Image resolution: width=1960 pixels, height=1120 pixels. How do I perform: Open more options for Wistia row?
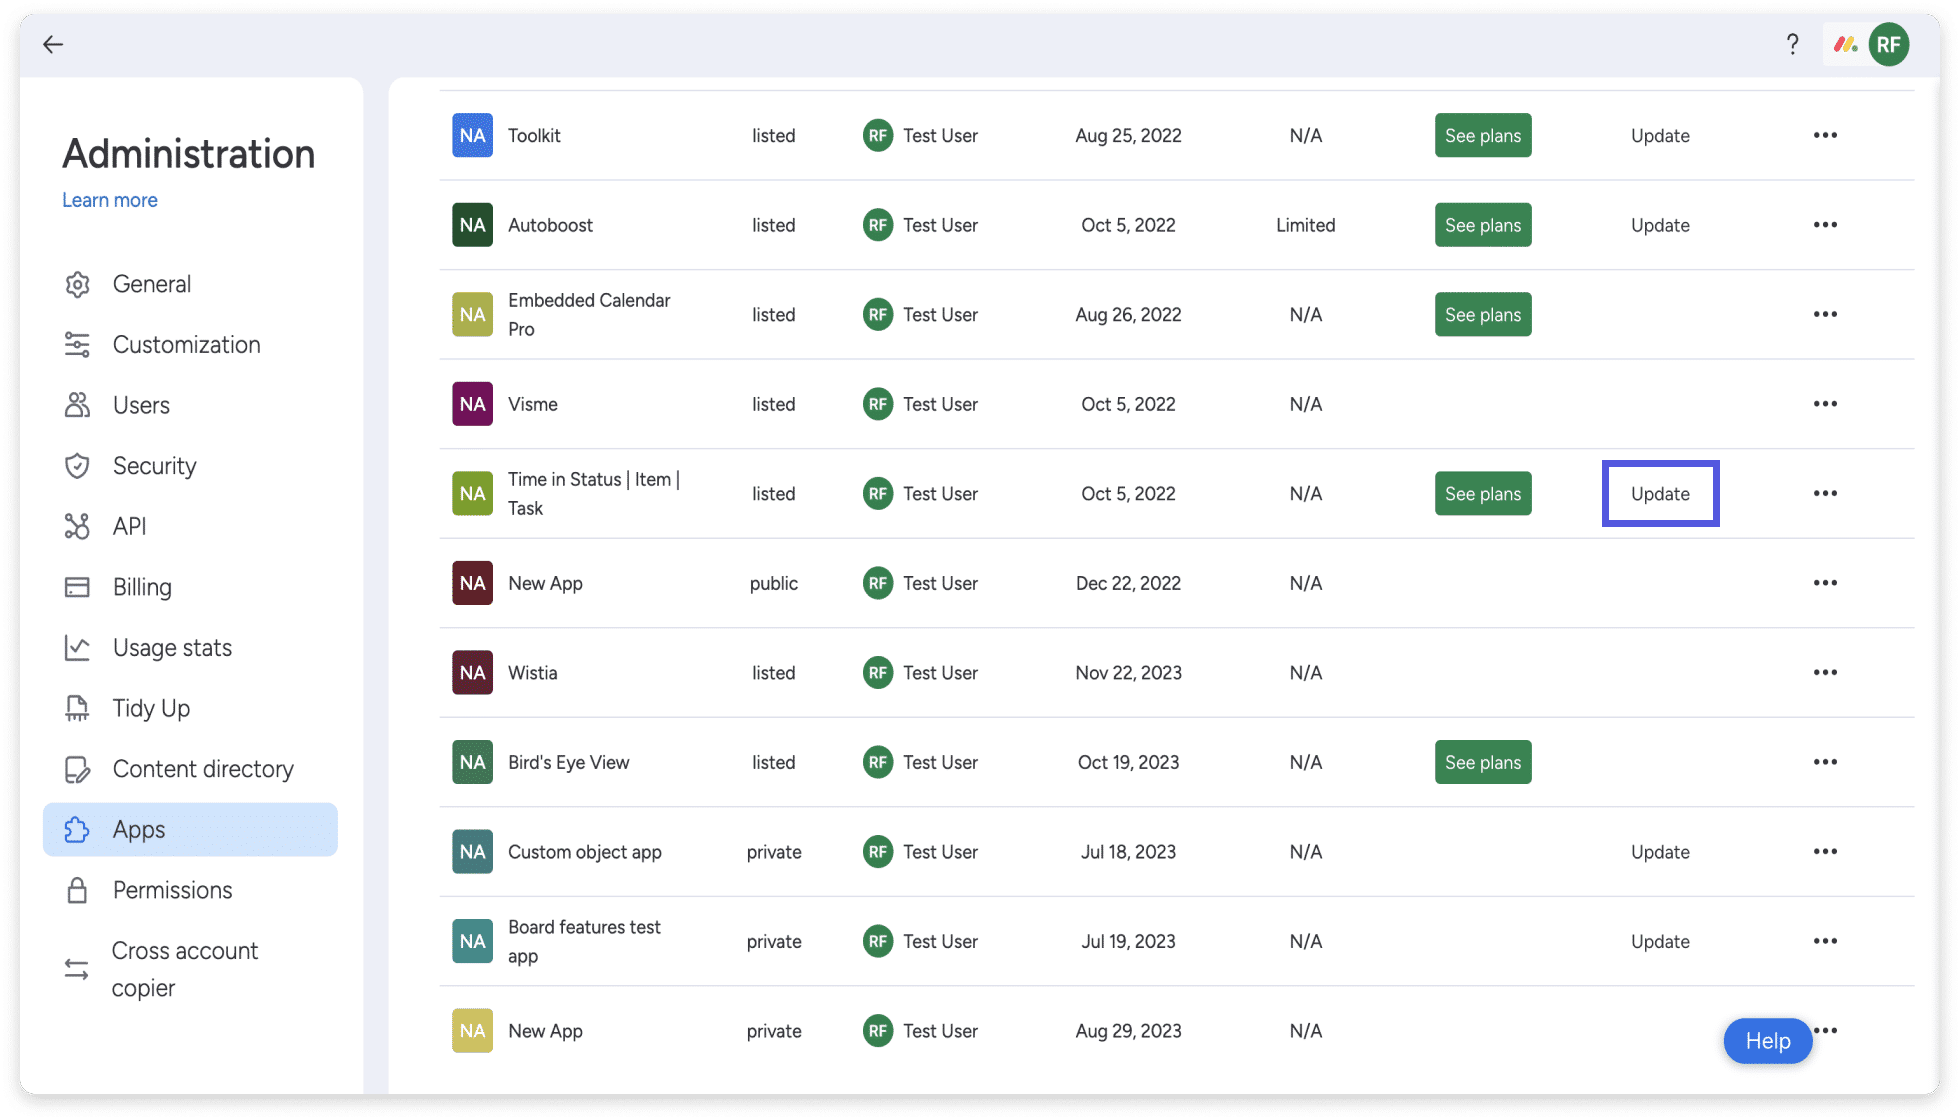coord(1825,672)
